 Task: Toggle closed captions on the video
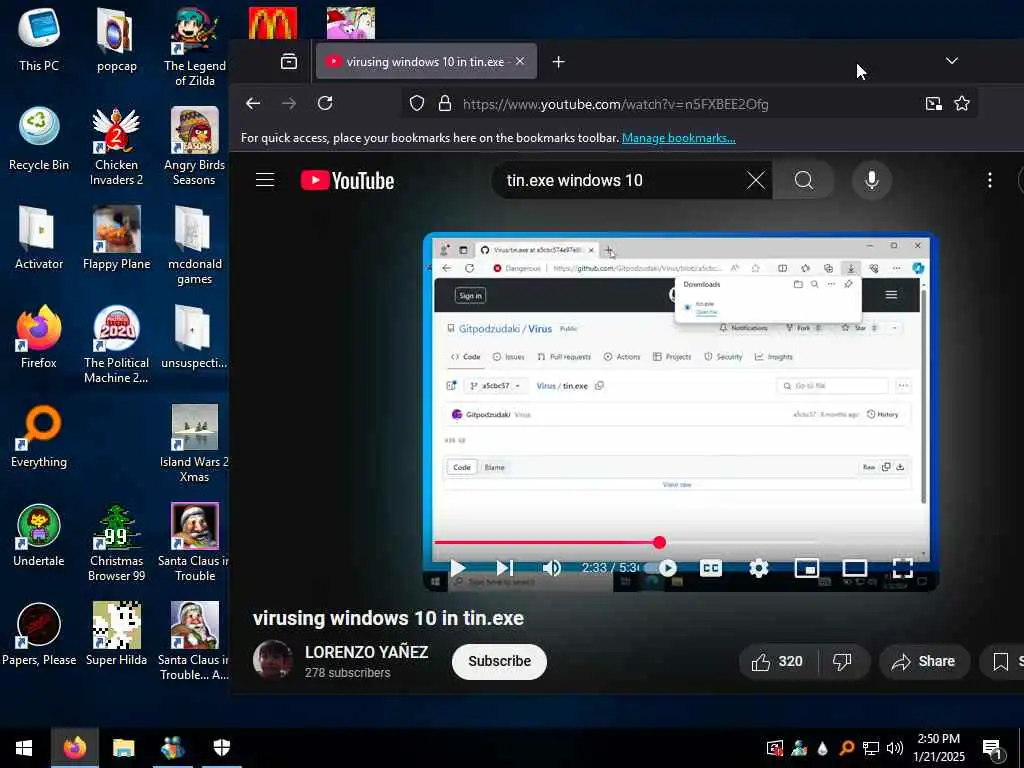coord(711,568)
